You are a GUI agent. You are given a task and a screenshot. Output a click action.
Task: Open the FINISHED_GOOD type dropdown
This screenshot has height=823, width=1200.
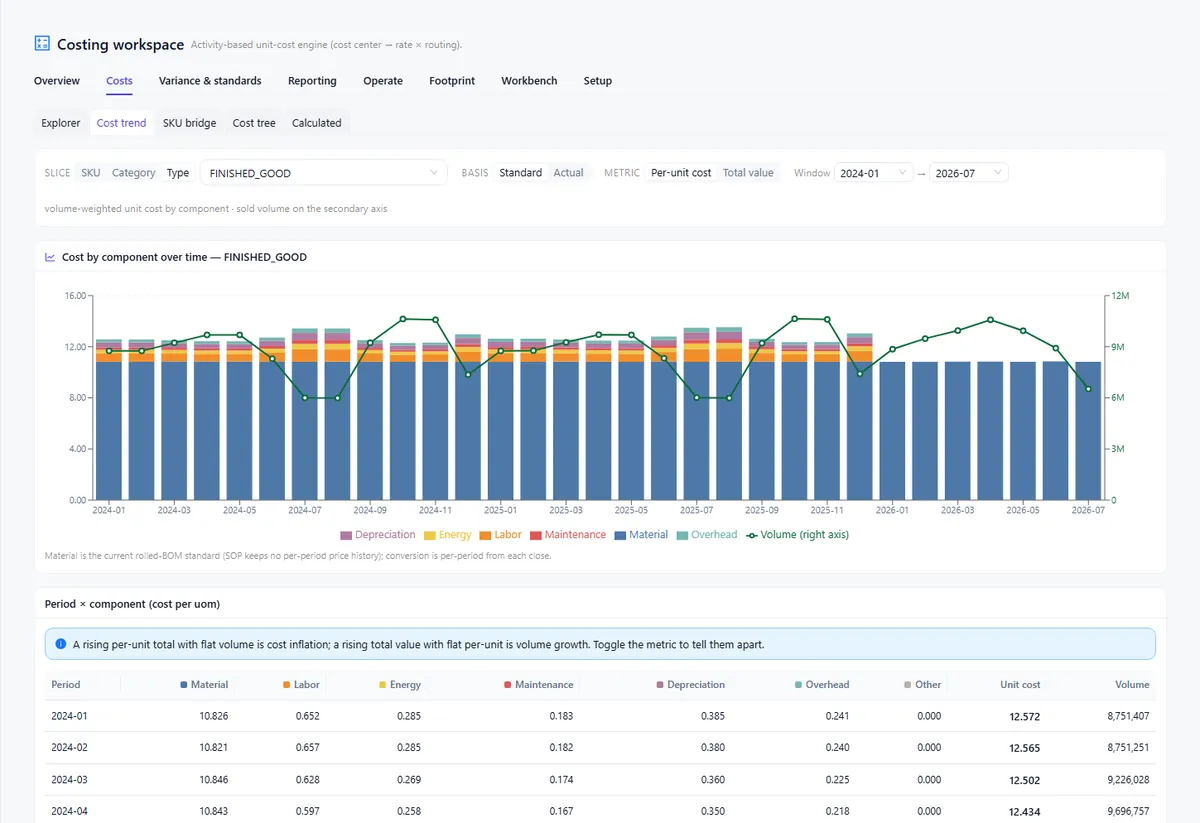coord(324,173)
